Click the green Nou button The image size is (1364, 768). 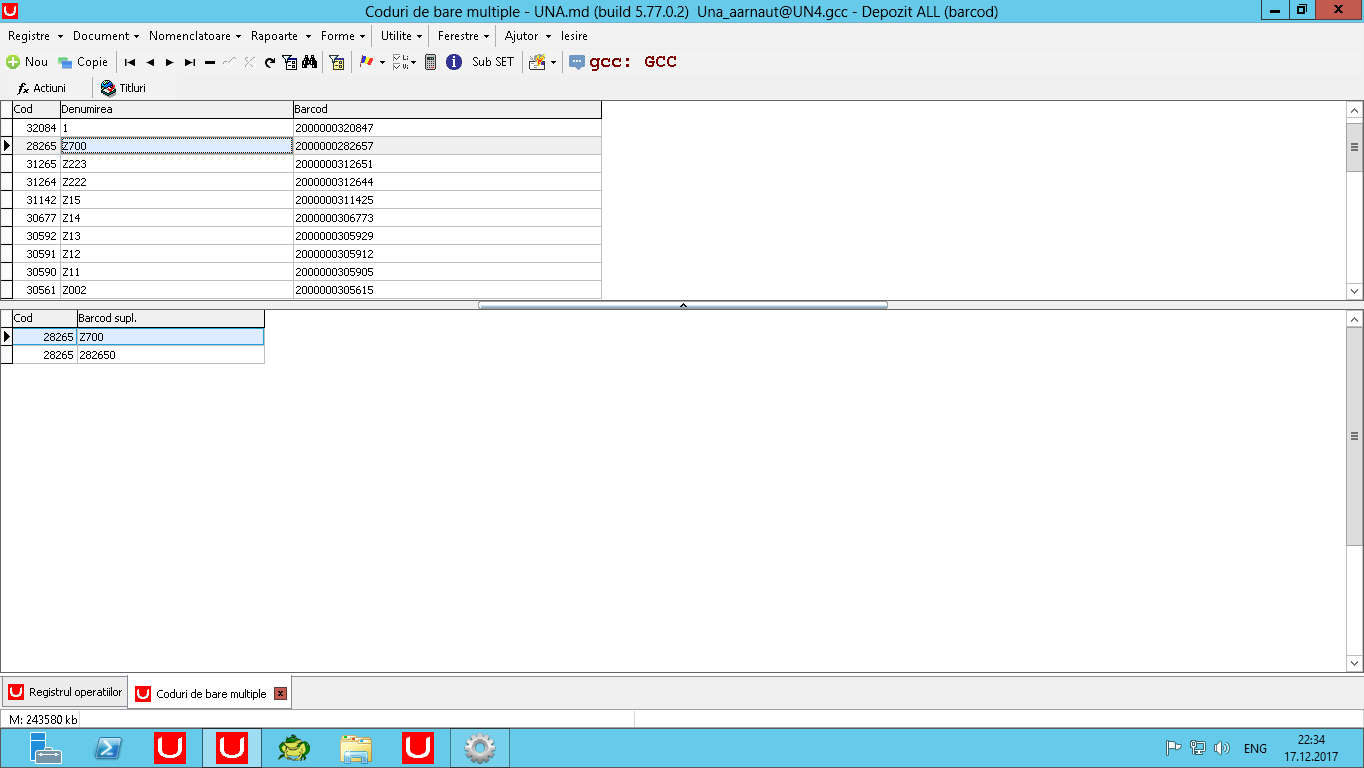point(27,62)
